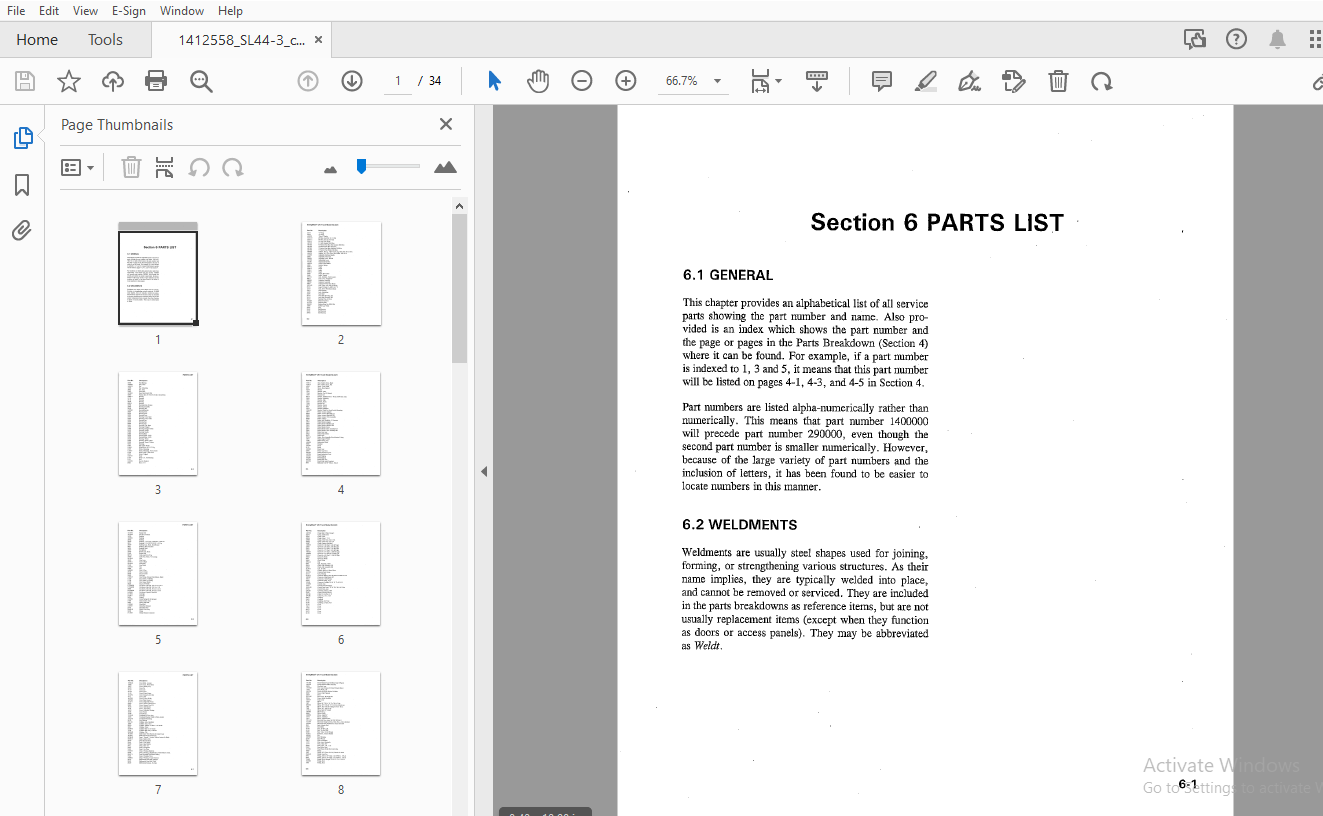Viewport: 1323px width, 816px height.
Task: Open the Edit menu
Action: pyautogui.click(x=49, y=10)
